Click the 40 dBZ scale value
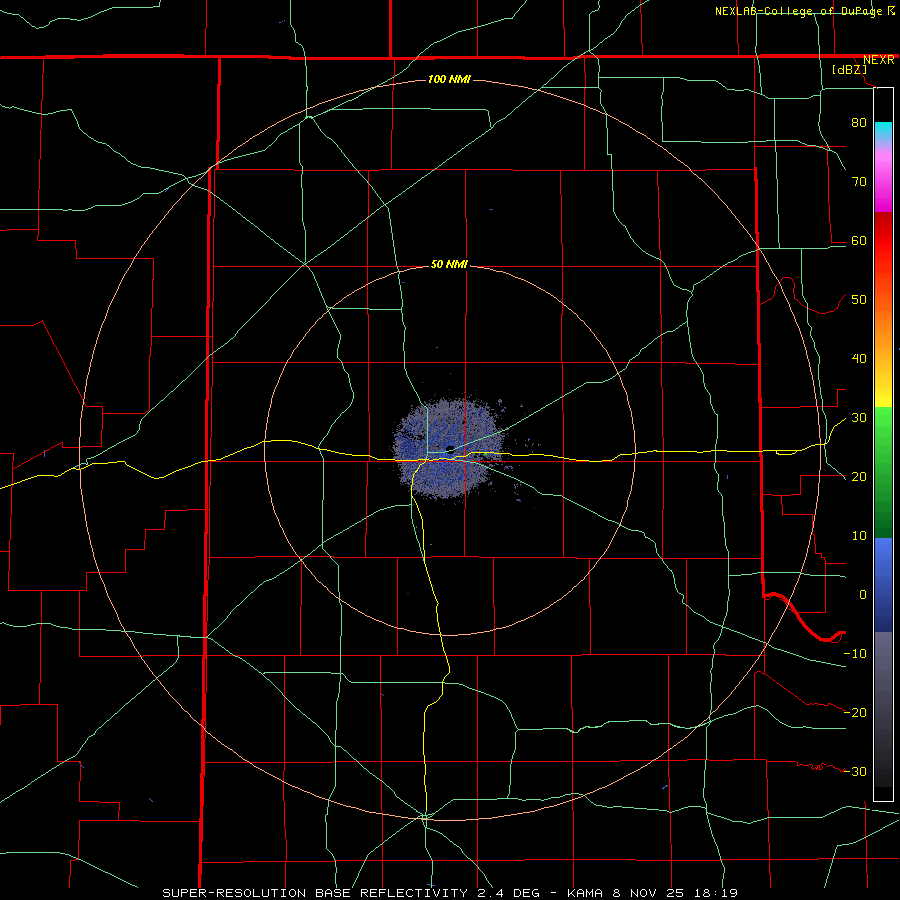Image resolution: width=900 pixels, height=900 pixels. (x=859, y=358)
